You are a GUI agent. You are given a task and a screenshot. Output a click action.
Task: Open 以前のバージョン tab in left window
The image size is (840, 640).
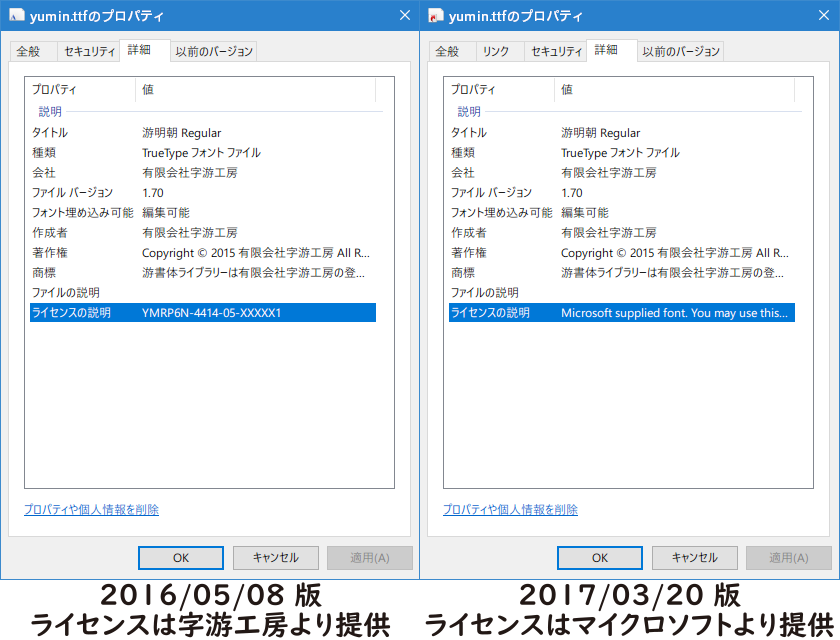click(x=214, y=51)
